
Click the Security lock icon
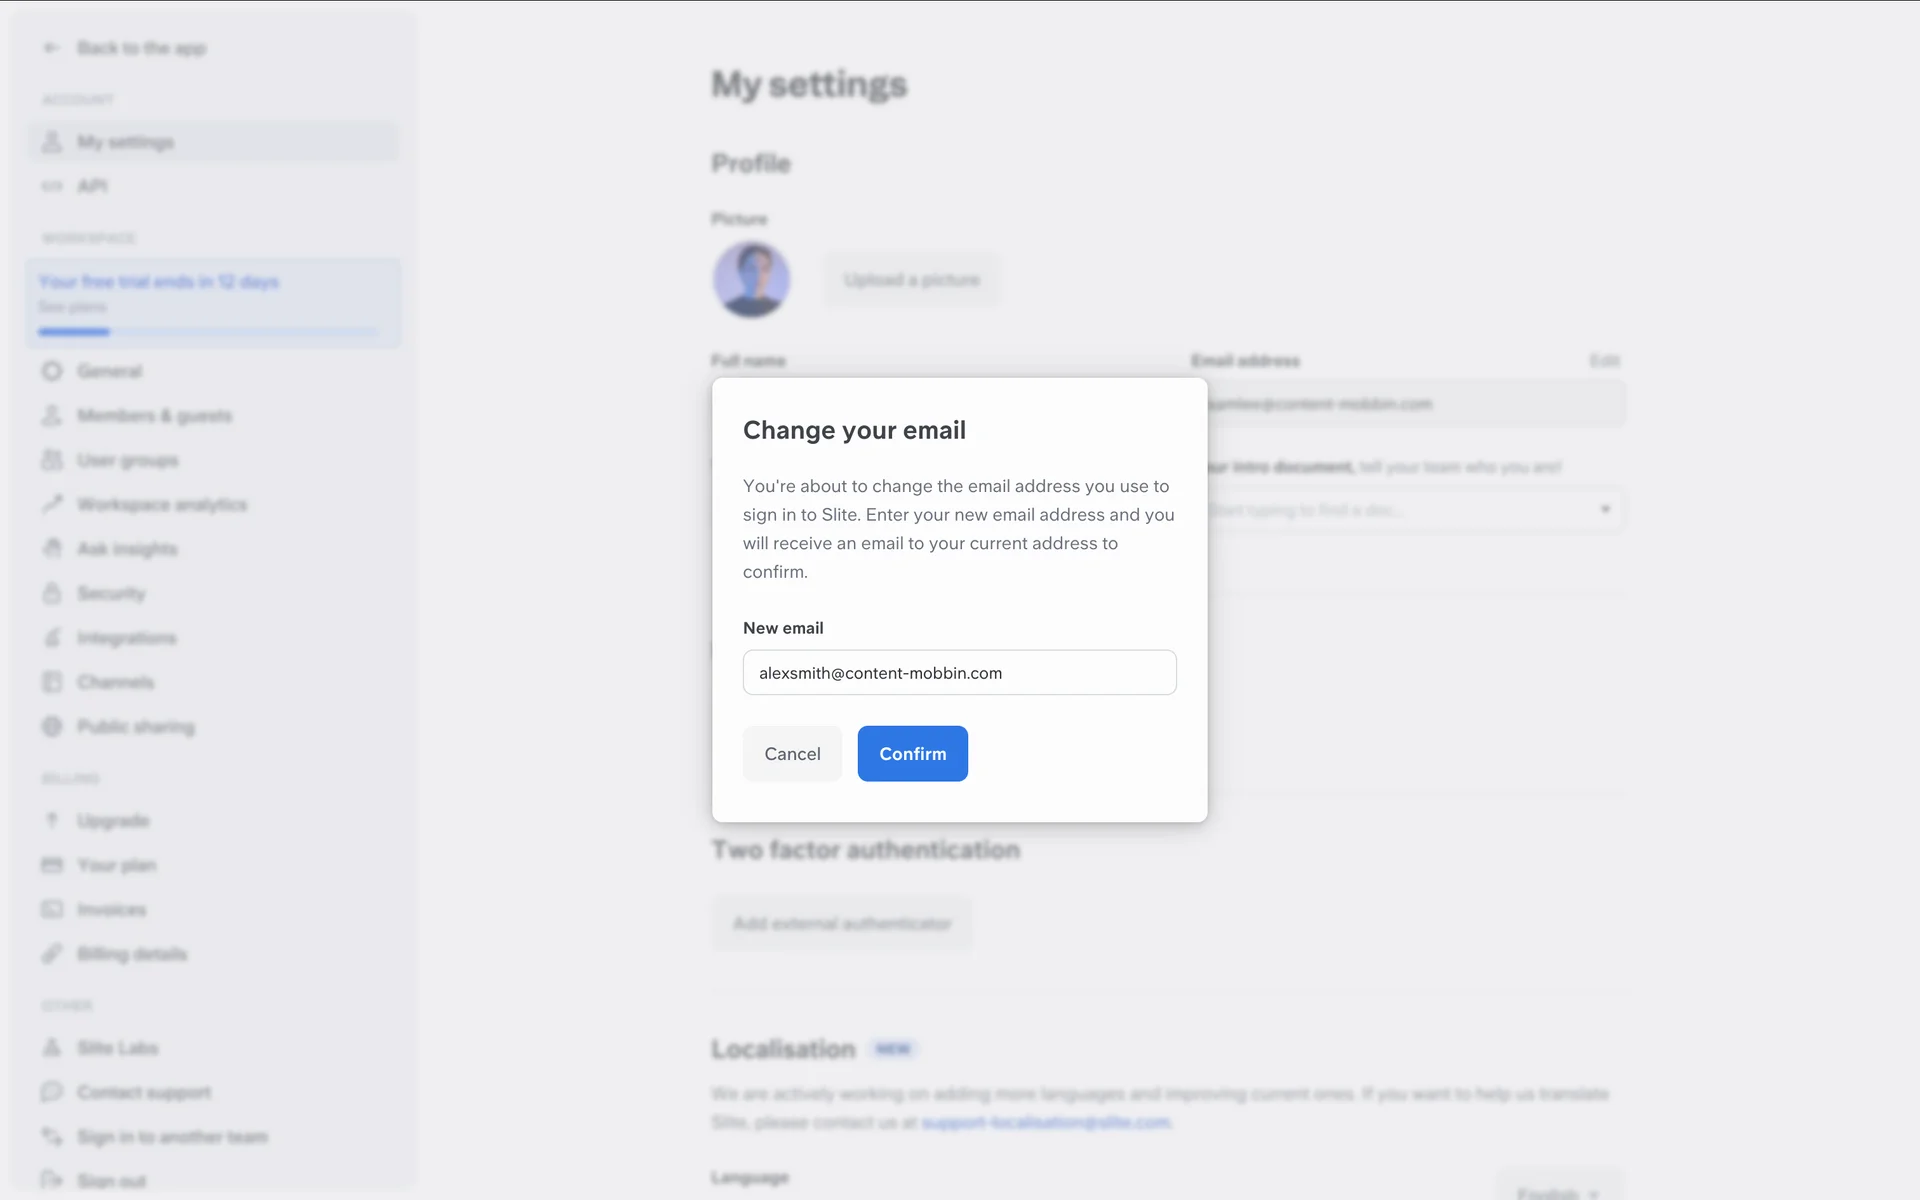(x=52, y=593)
